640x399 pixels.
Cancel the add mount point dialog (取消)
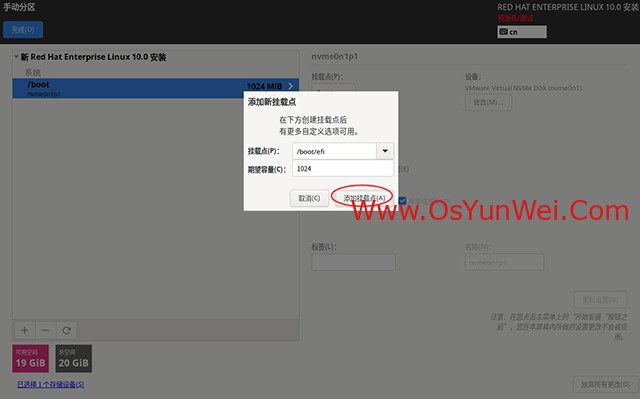[x=309, y=198]
